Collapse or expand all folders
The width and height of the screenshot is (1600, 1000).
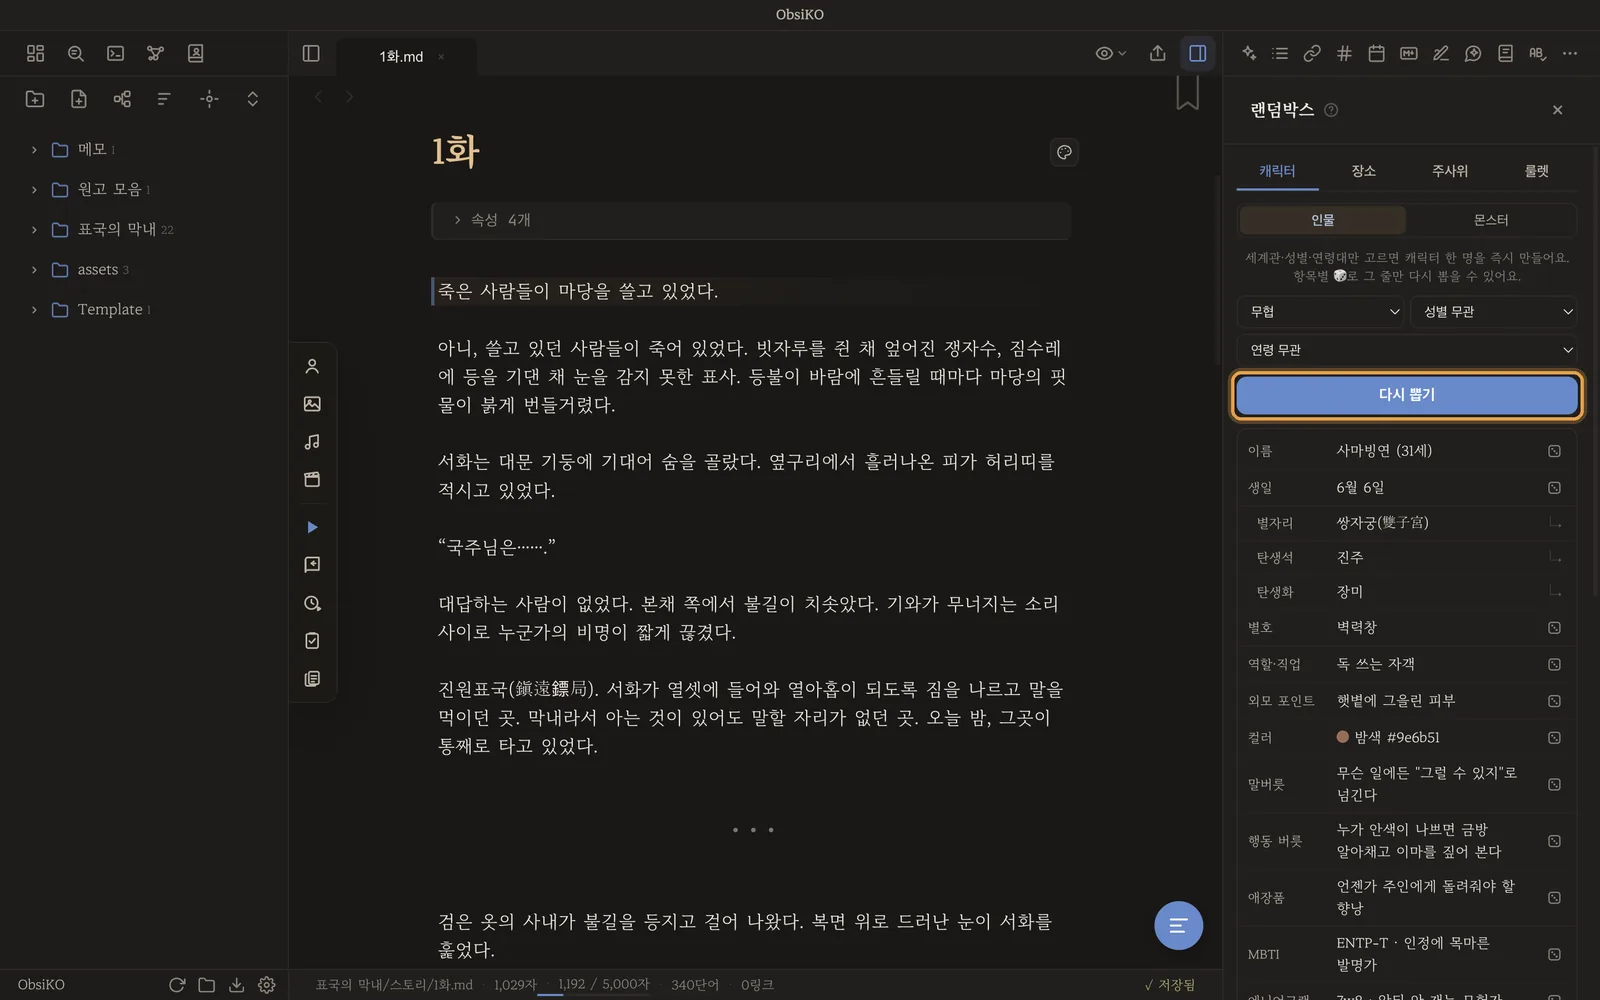252,99
